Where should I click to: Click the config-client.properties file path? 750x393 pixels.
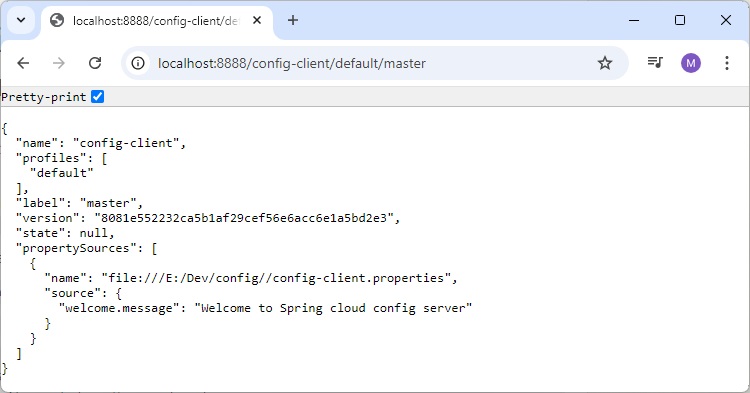pos(276,278)
